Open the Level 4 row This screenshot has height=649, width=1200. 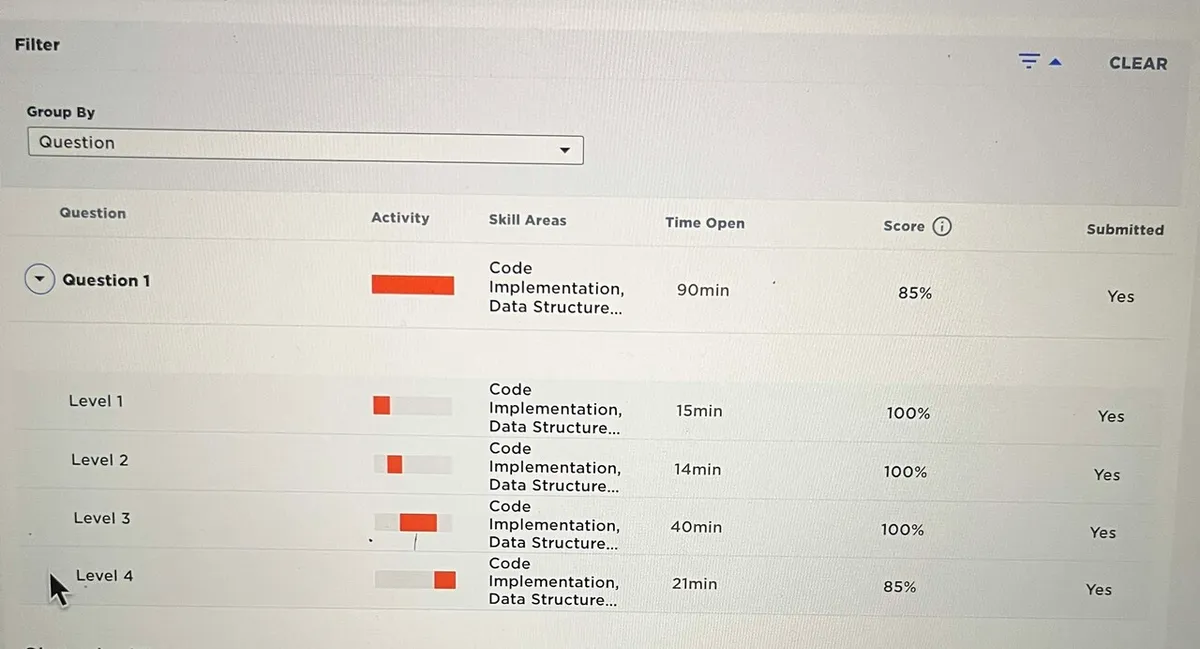104,576
